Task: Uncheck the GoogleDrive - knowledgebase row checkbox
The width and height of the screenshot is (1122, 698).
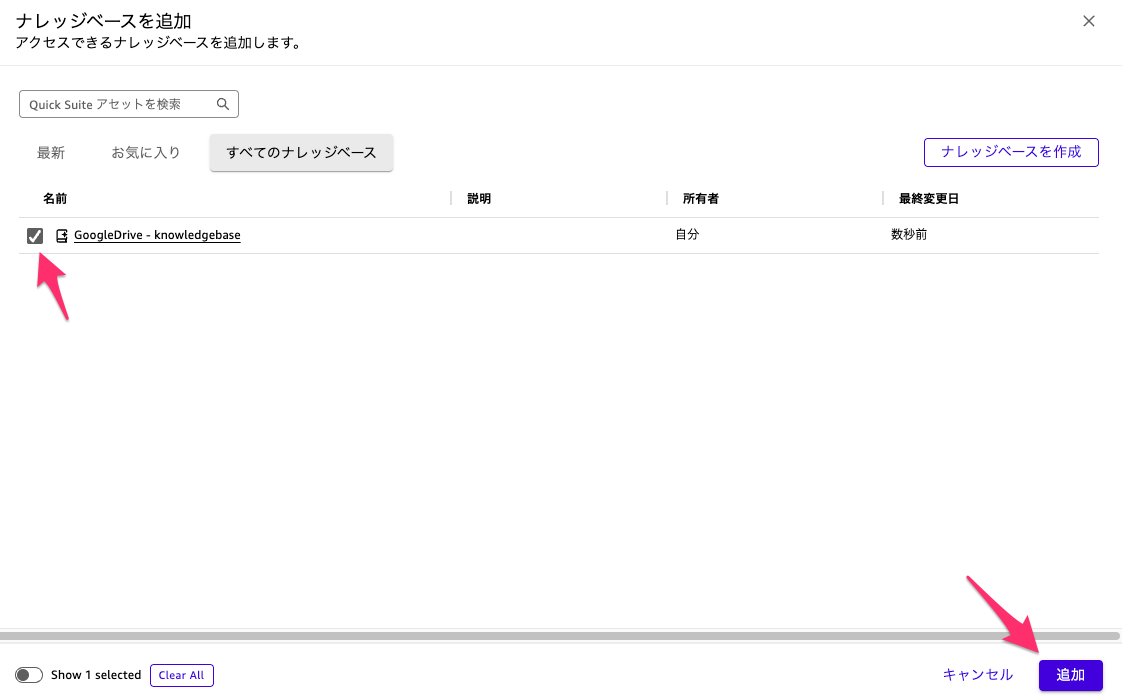Action: click(33, 234)
